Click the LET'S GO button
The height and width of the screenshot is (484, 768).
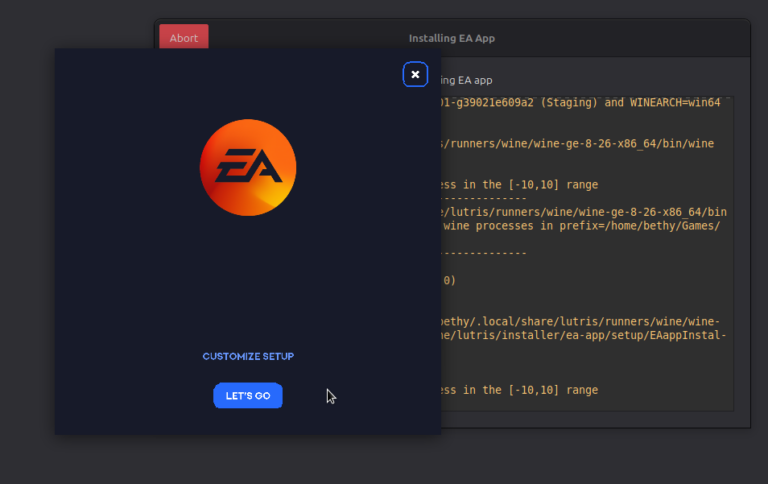click(x=248, y=395)
